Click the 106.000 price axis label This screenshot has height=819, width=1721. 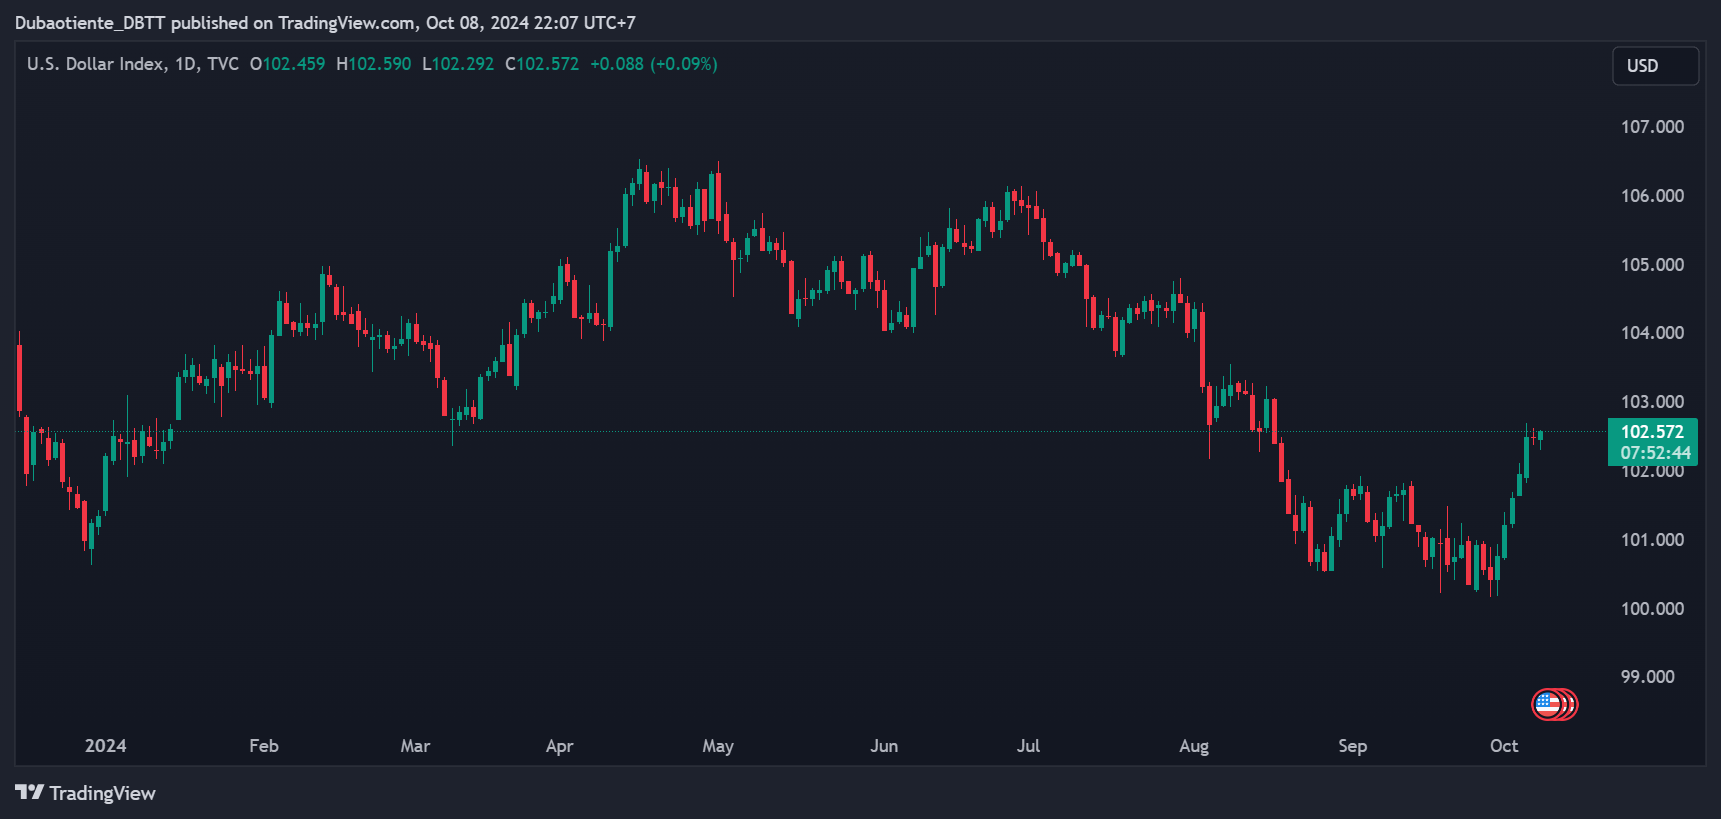tap(1652, 196)
